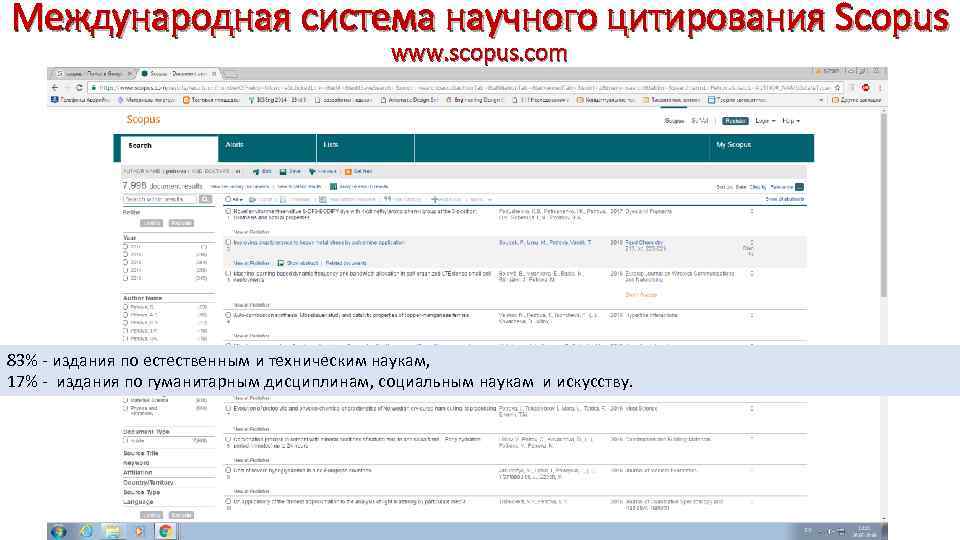Tick the checkbox of the third result
The height and width of the screenshot is (540, 960).
point(228,274)
